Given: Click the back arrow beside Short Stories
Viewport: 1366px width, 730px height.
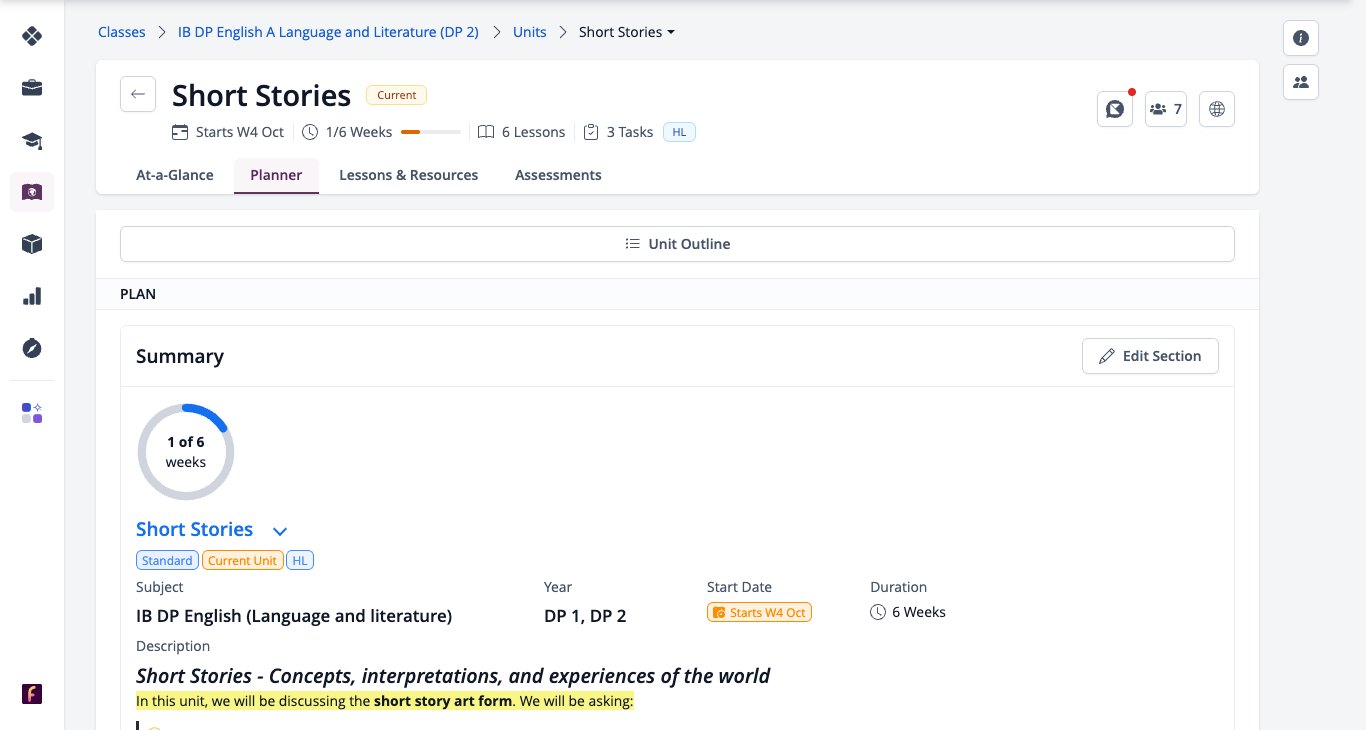Looking at the screenshot, I should click(138, 94).
